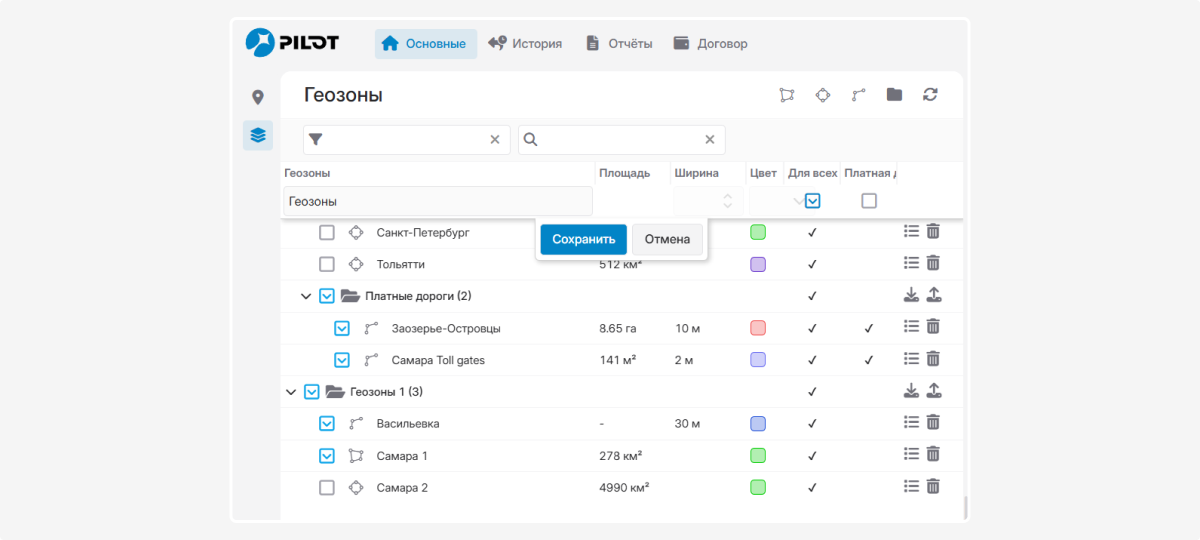This screenshot has height=540, width=1200.
Task: Uncheck the Заозерье-Островцы checkbox
Action: (x=342, y=328)
